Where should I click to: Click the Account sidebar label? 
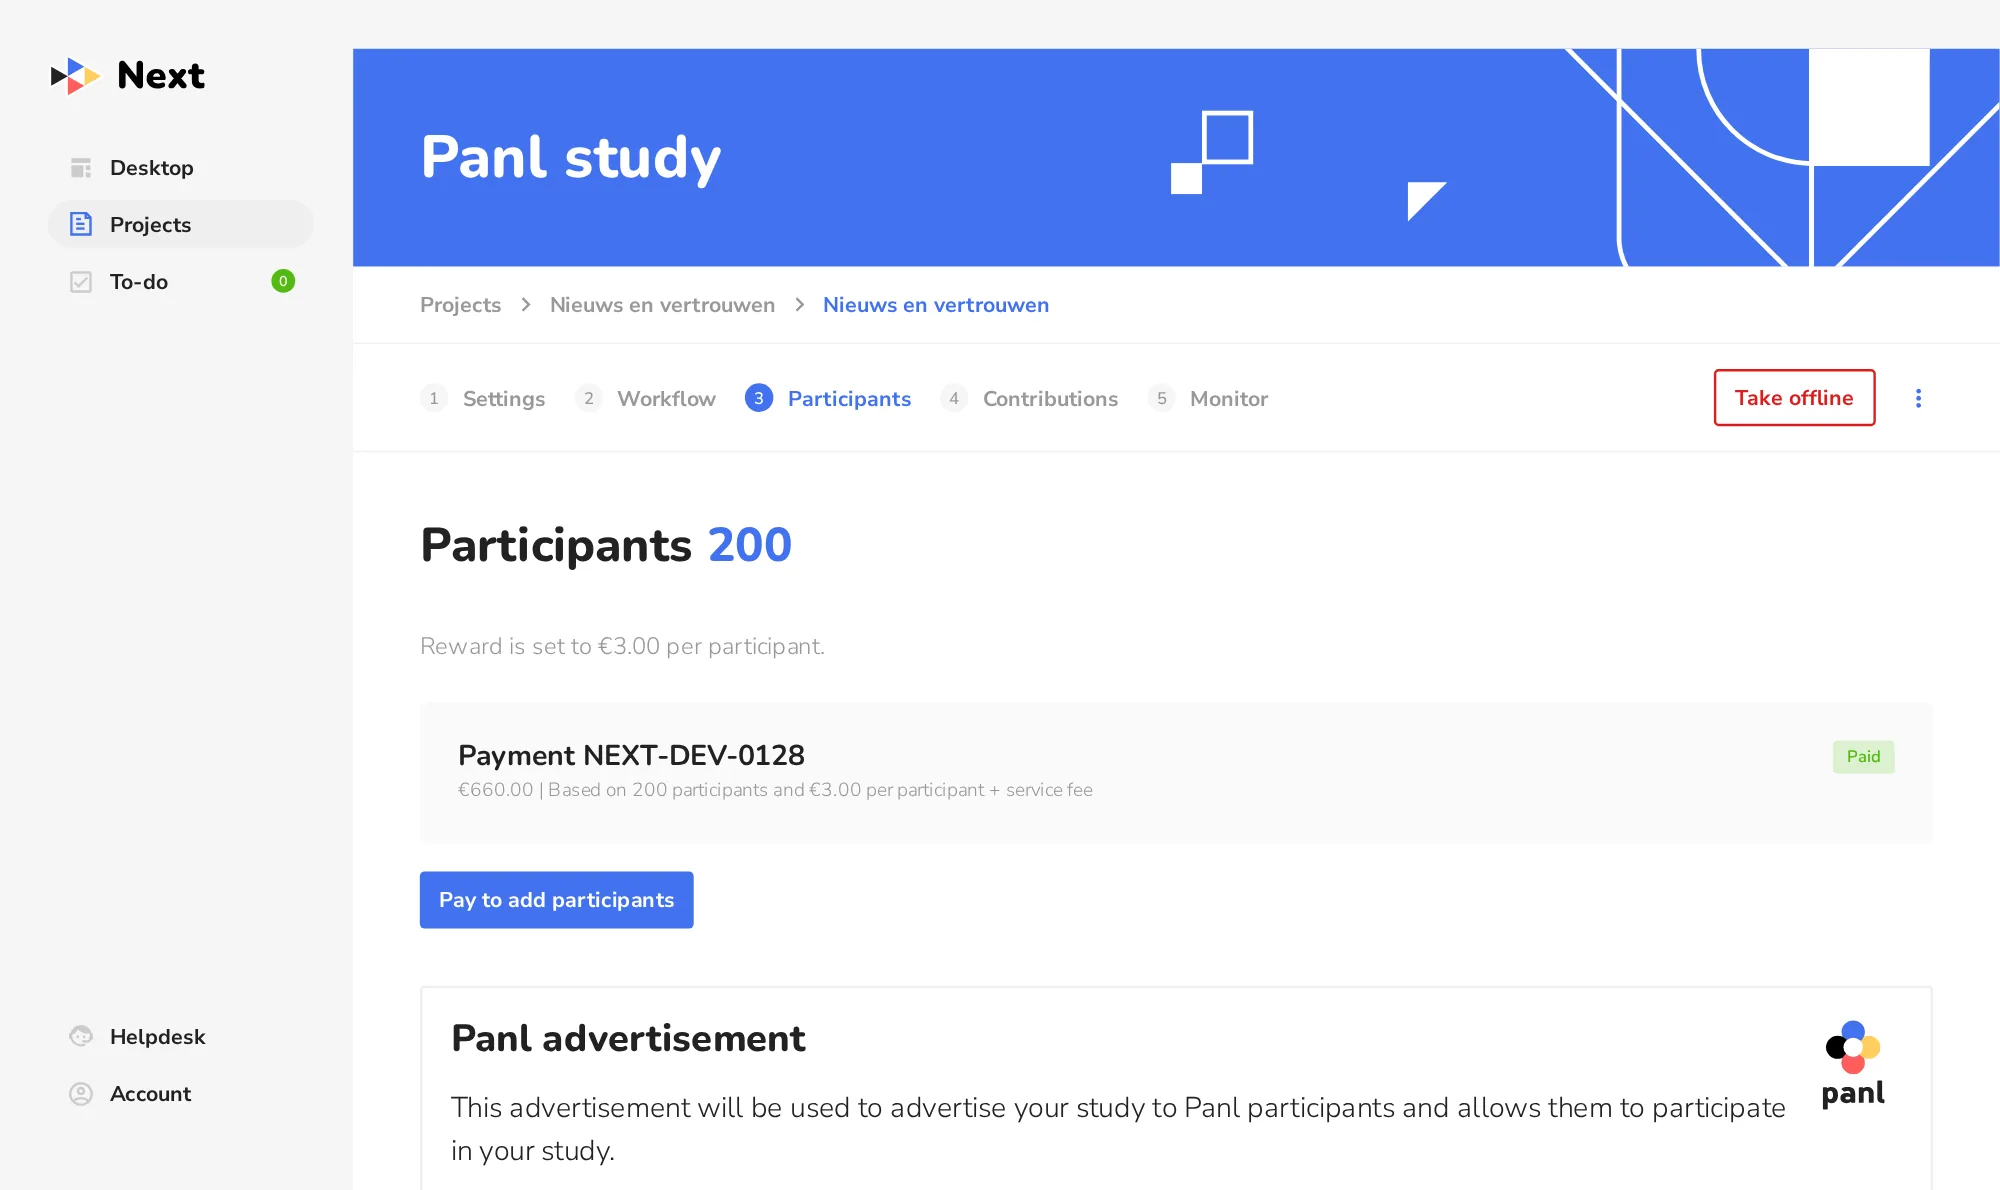150,1094
